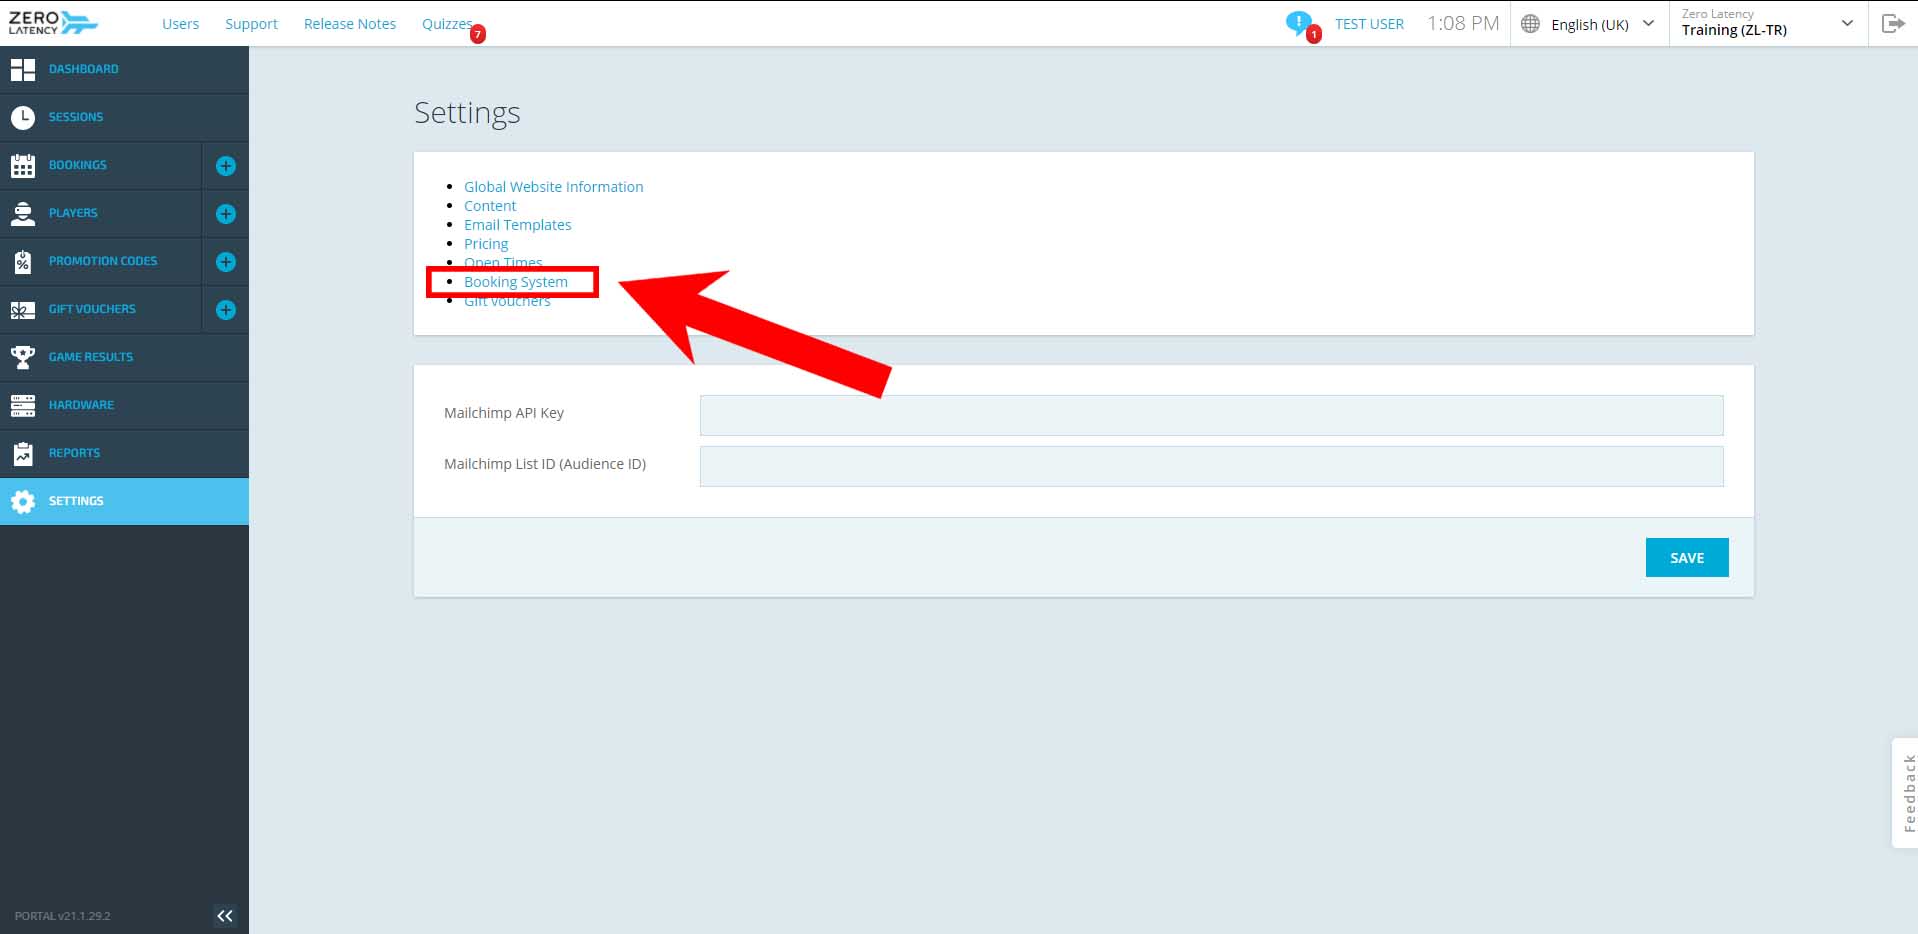
Task: Log out using the exit icon
Action: click(x=1893, y=23)
